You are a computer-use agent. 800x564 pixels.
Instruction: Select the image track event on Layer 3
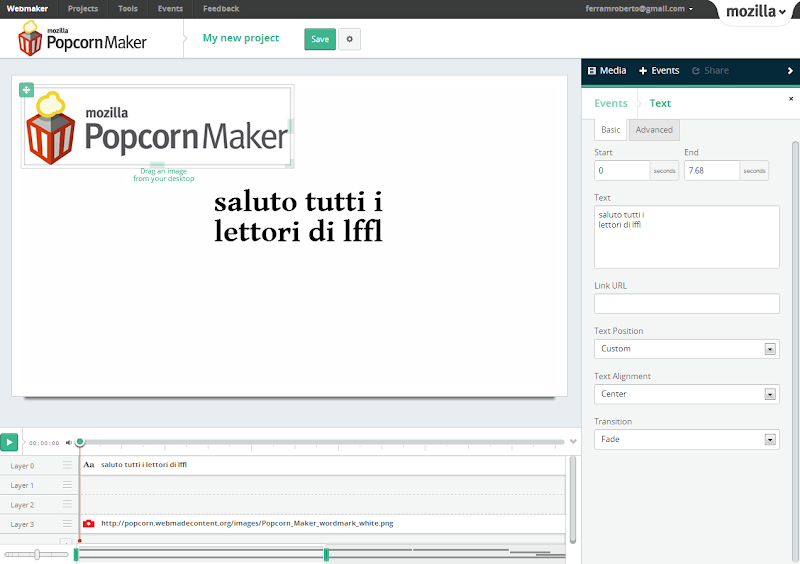(322, 524)
